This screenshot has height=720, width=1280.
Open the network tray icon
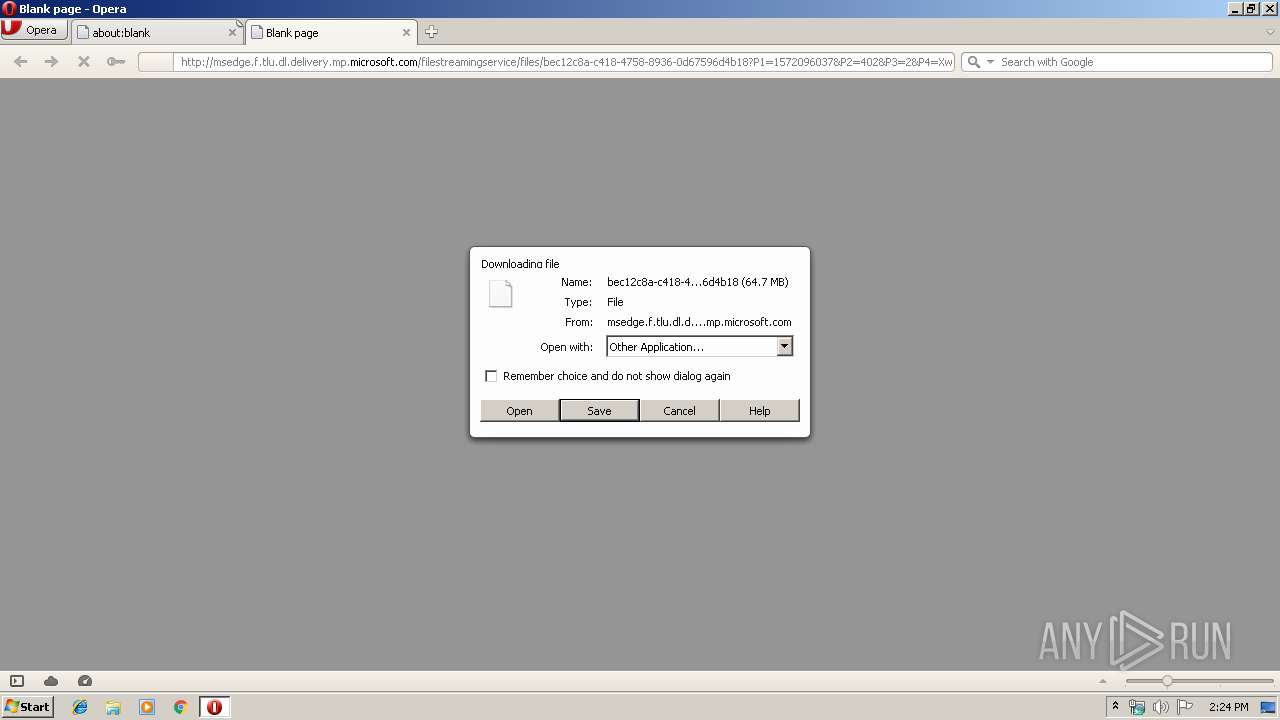tap(1137, 707)
